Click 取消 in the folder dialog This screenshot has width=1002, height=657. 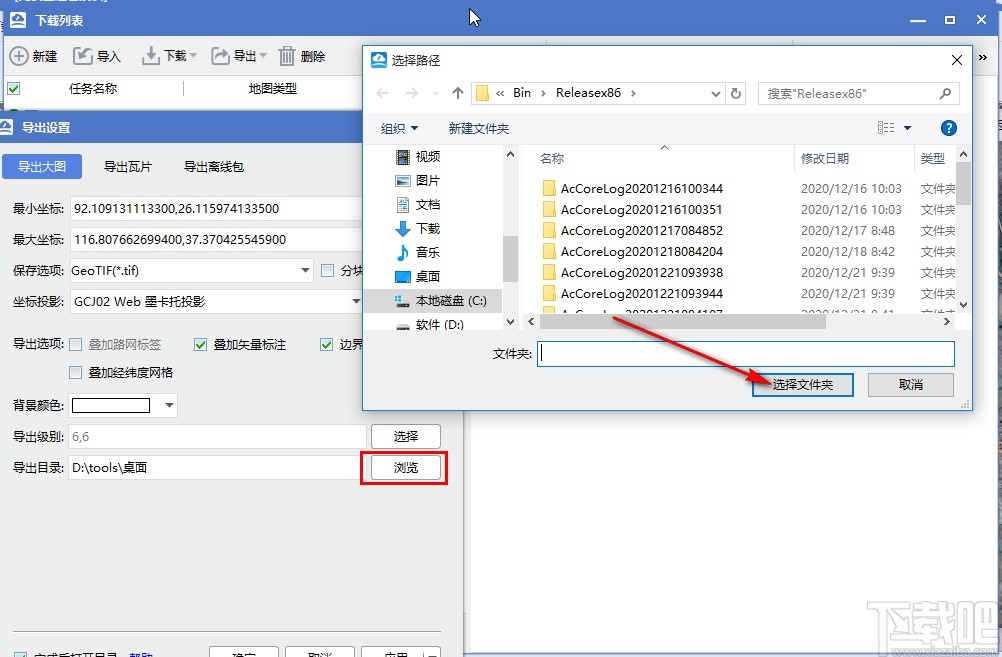pyautogui.click(x=911, y=385)
